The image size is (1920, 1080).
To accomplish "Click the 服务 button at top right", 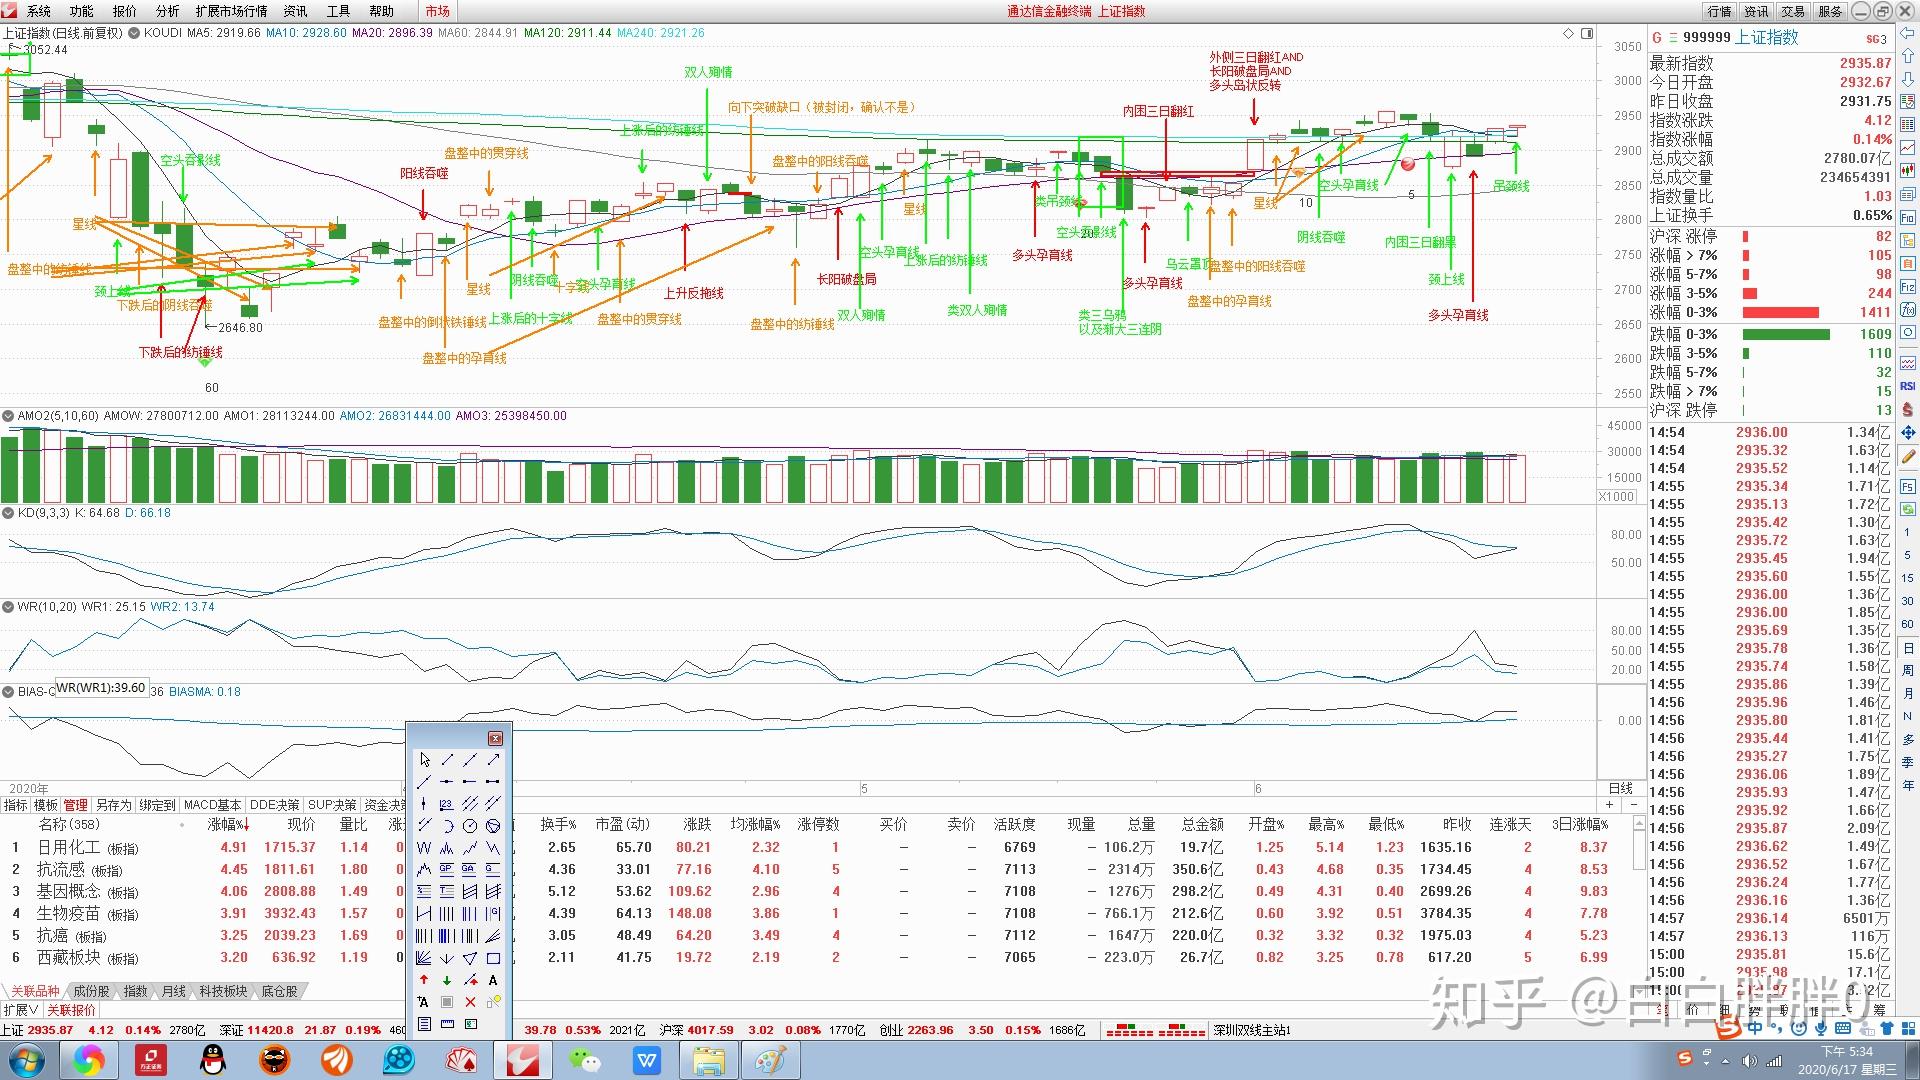I will click(x=1830, y=11).
